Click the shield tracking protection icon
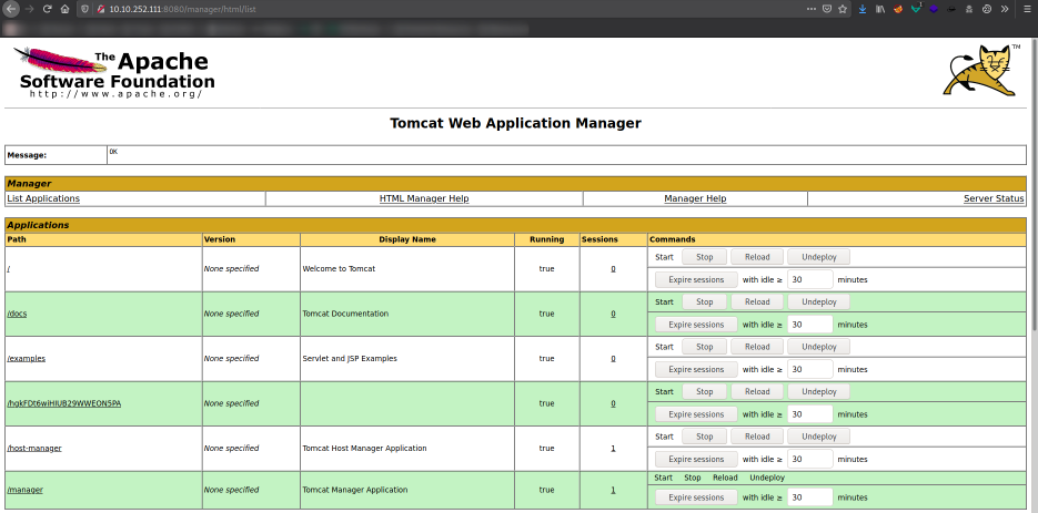 pos(85,9)
